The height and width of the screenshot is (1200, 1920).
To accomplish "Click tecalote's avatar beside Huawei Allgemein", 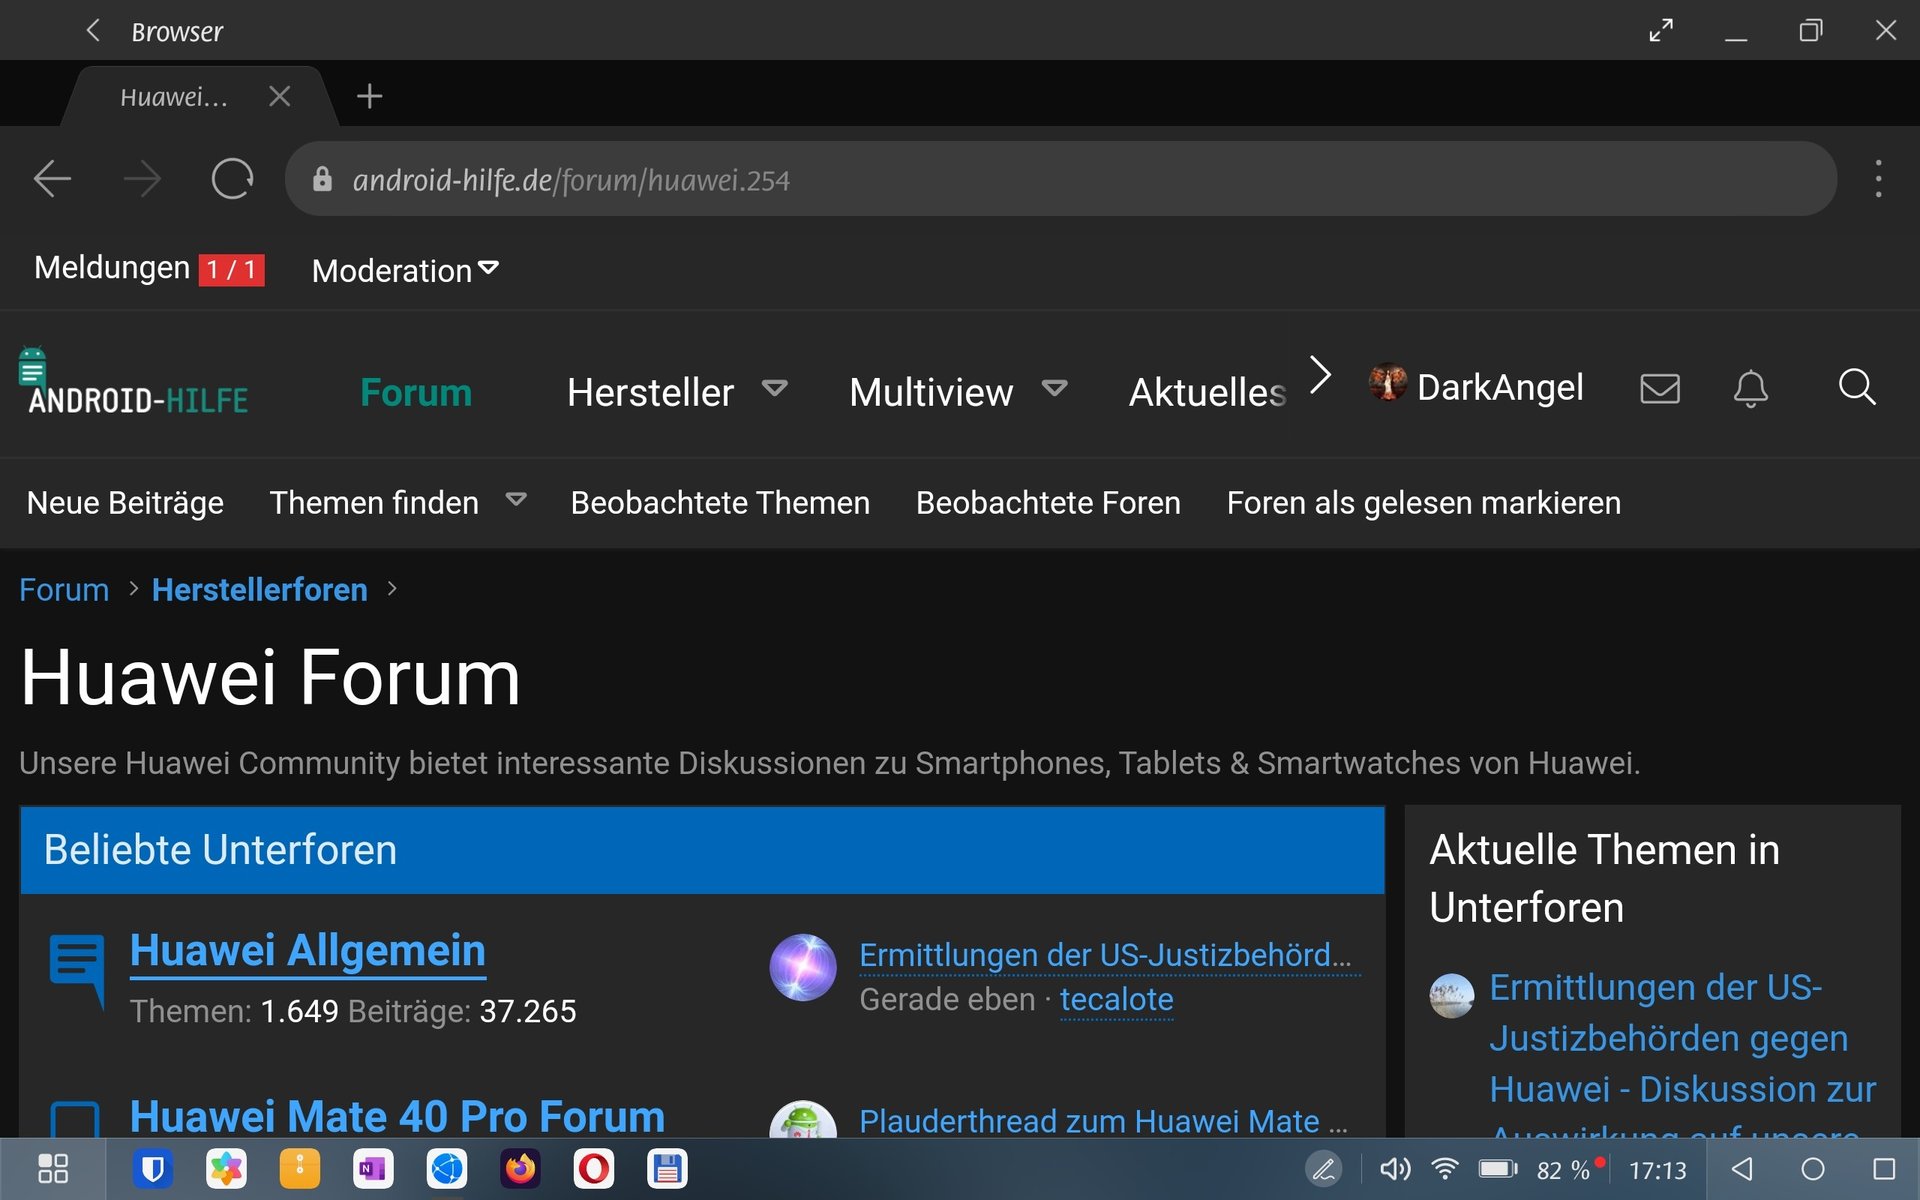I will (x=803, y=967).
